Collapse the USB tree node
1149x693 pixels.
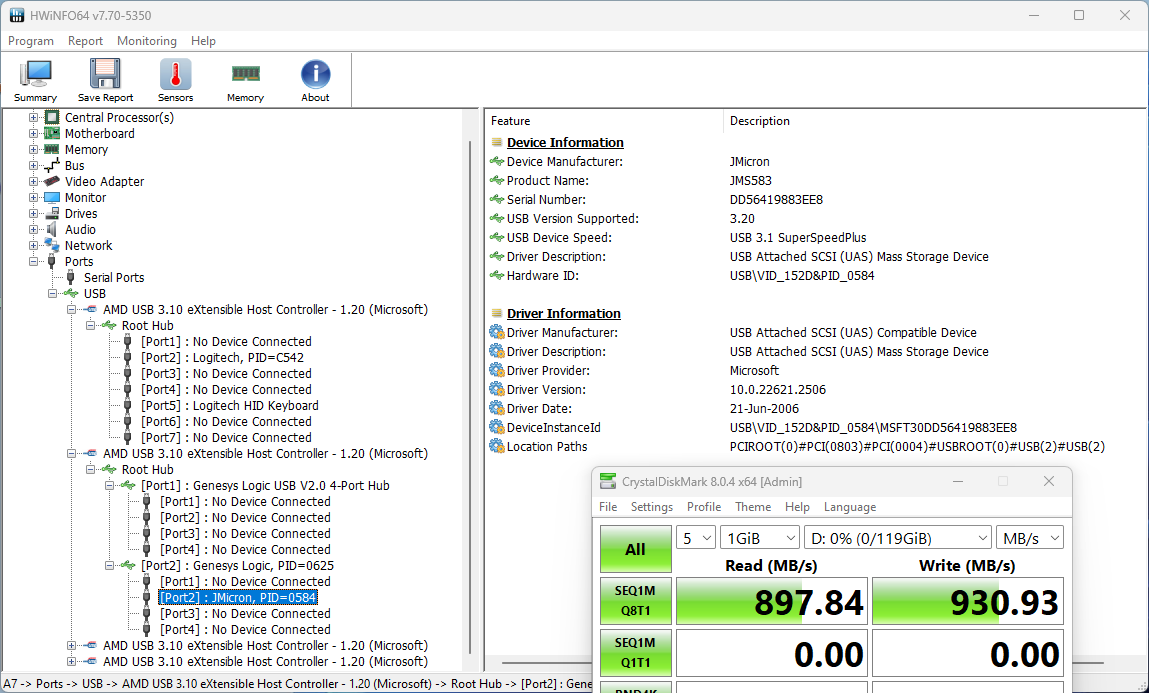pyautogui.click(x=52, y=294)
